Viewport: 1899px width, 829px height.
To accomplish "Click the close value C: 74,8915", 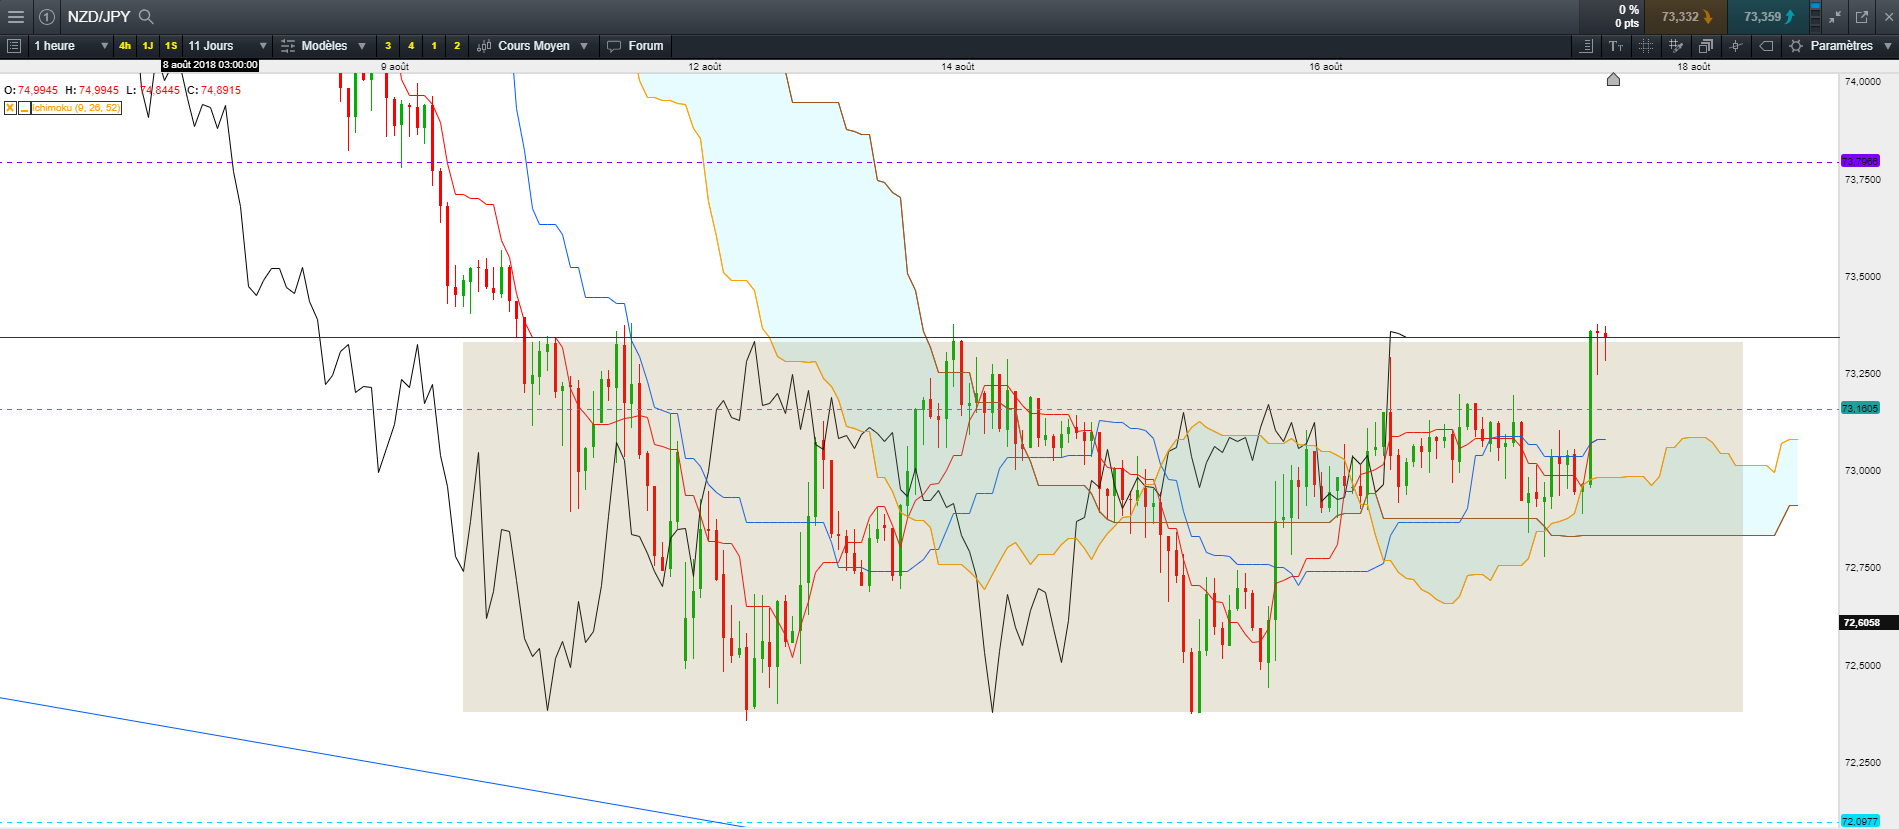I will tap(214, 90).
